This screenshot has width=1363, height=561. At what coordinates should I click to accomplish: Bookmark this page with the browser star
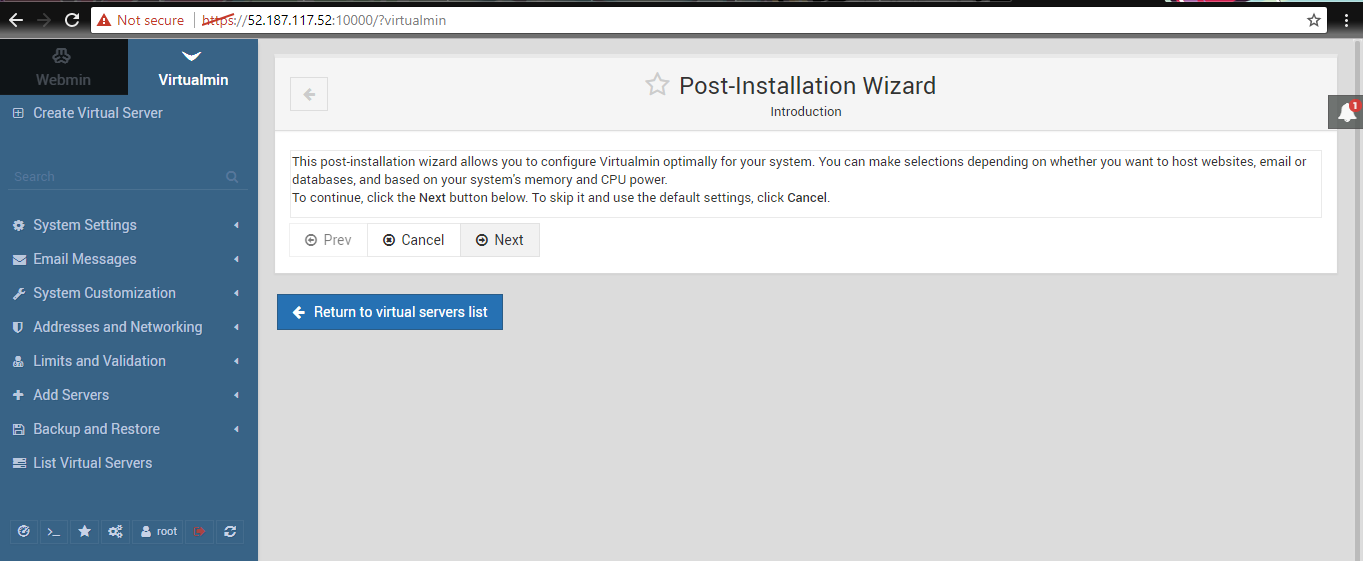click(1314, 20)
